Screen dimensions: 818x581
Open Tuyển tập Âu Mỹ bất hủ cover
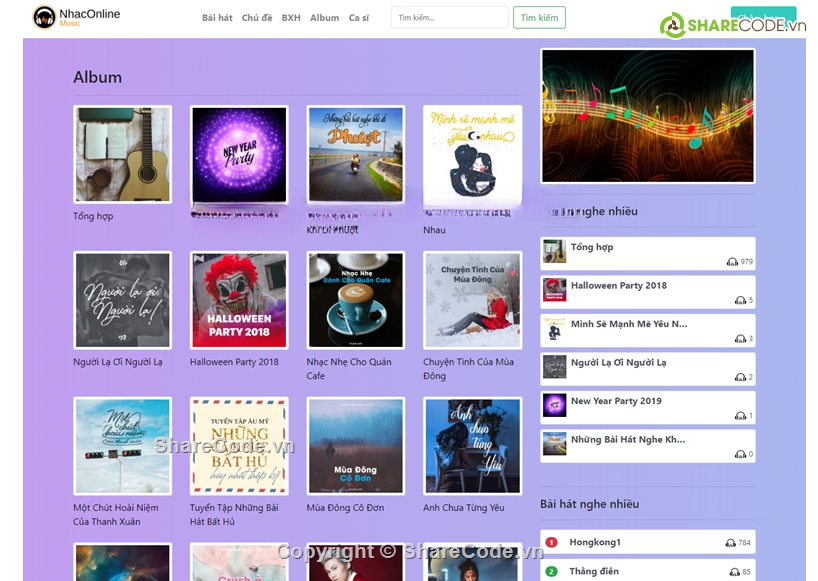click(239, 446)
